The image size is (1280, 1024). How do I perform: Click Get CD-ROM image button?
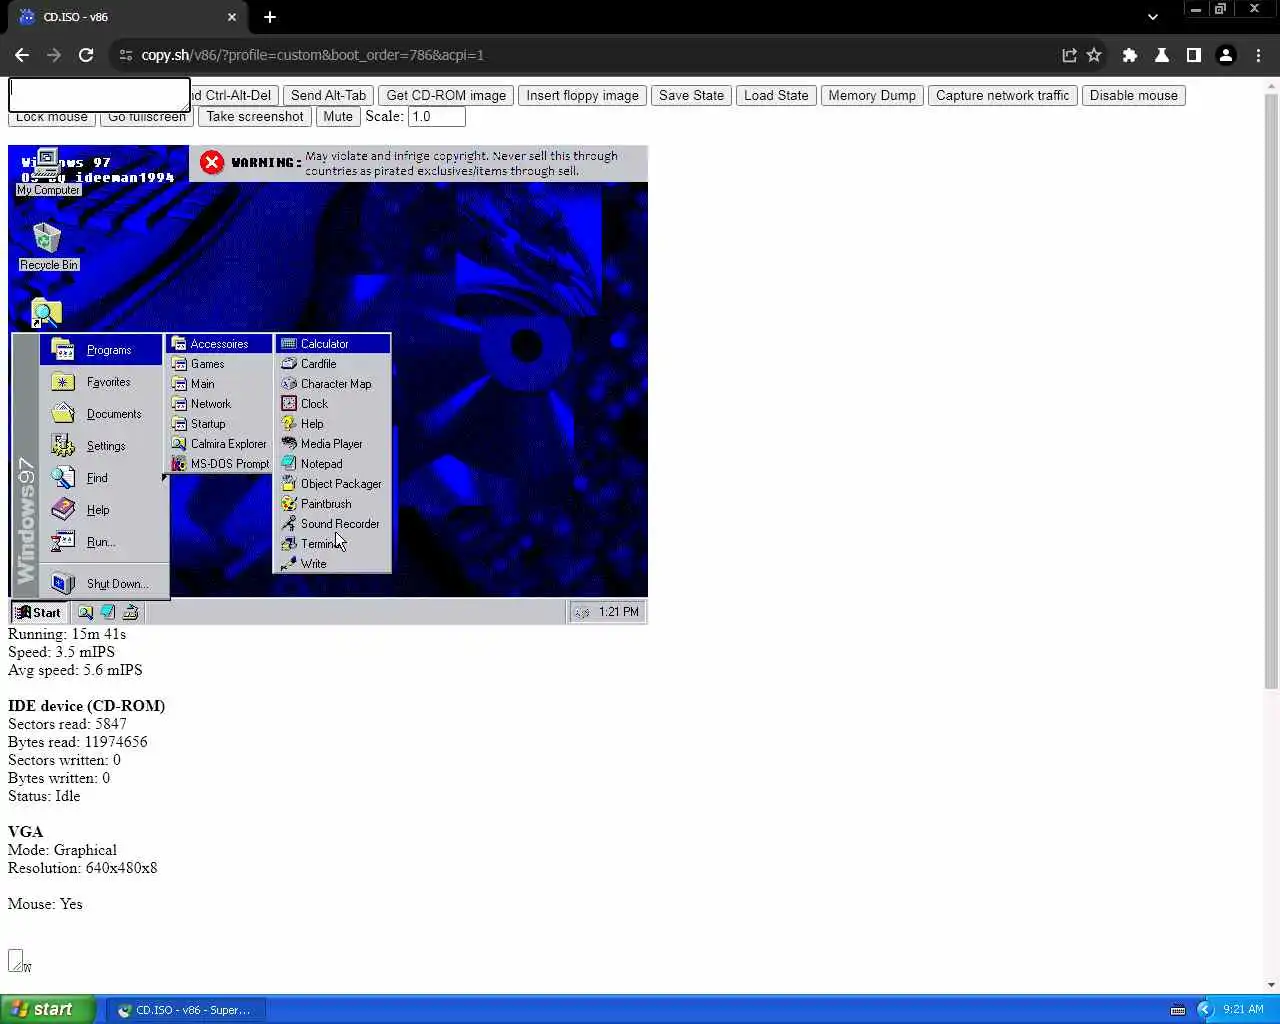(x=446, y=95)
